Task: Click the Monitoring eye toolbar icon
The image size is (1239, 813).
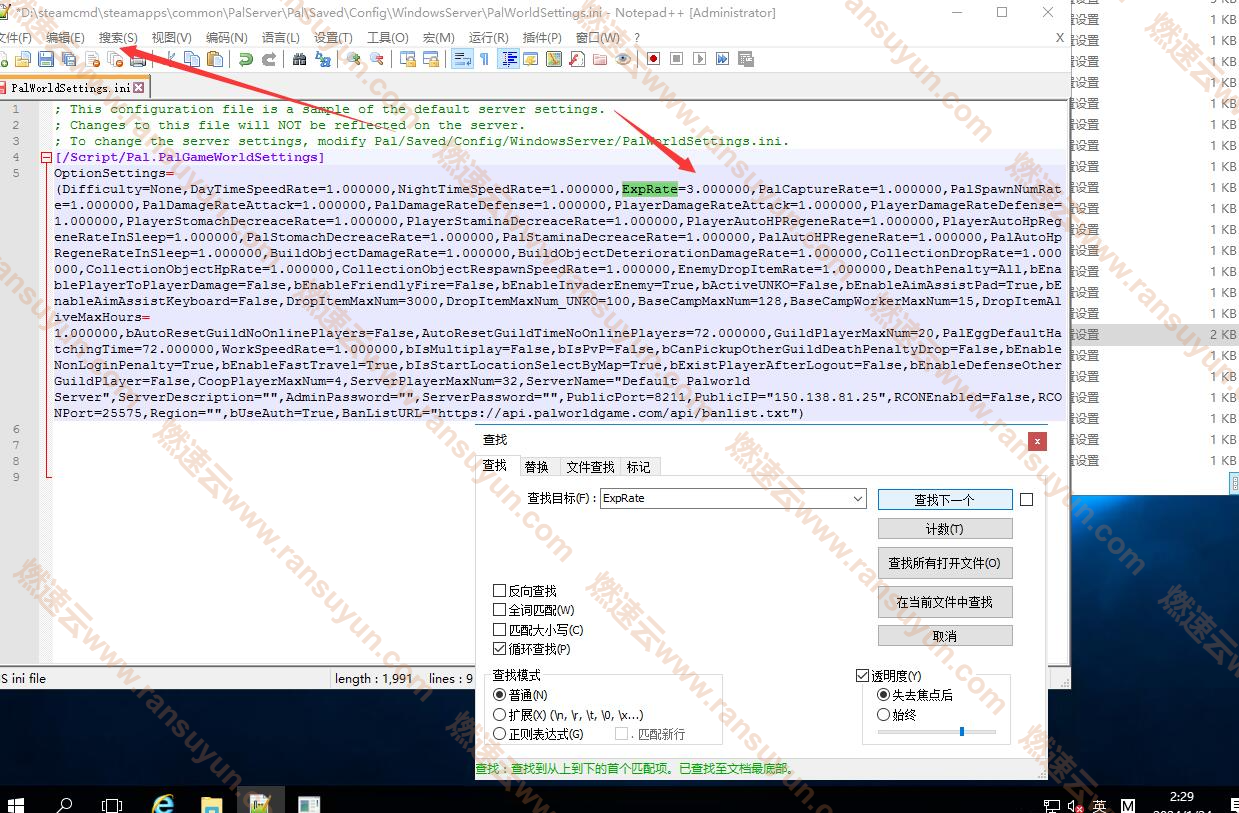Action: (623, 59)
